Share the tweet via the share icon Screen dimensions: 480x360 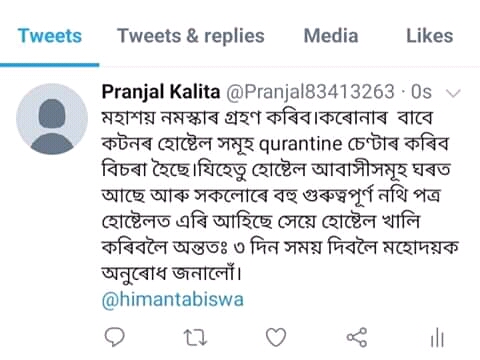(x=357, y=337)
